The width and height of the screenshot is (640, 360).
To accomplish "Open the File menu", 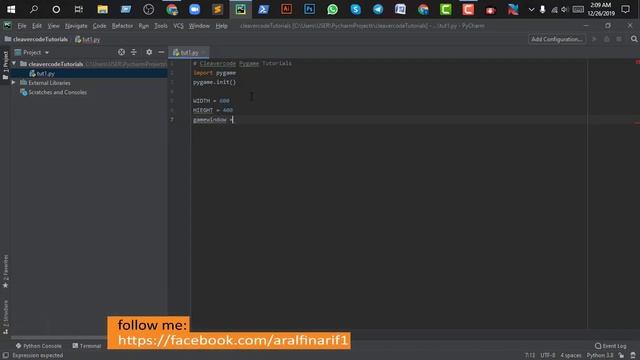I will [22, 26].
